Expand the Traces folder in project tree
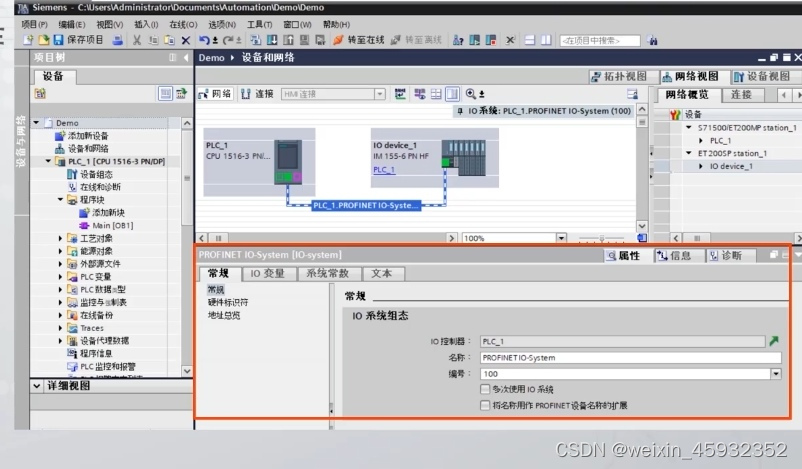 (x=60, y=328)
